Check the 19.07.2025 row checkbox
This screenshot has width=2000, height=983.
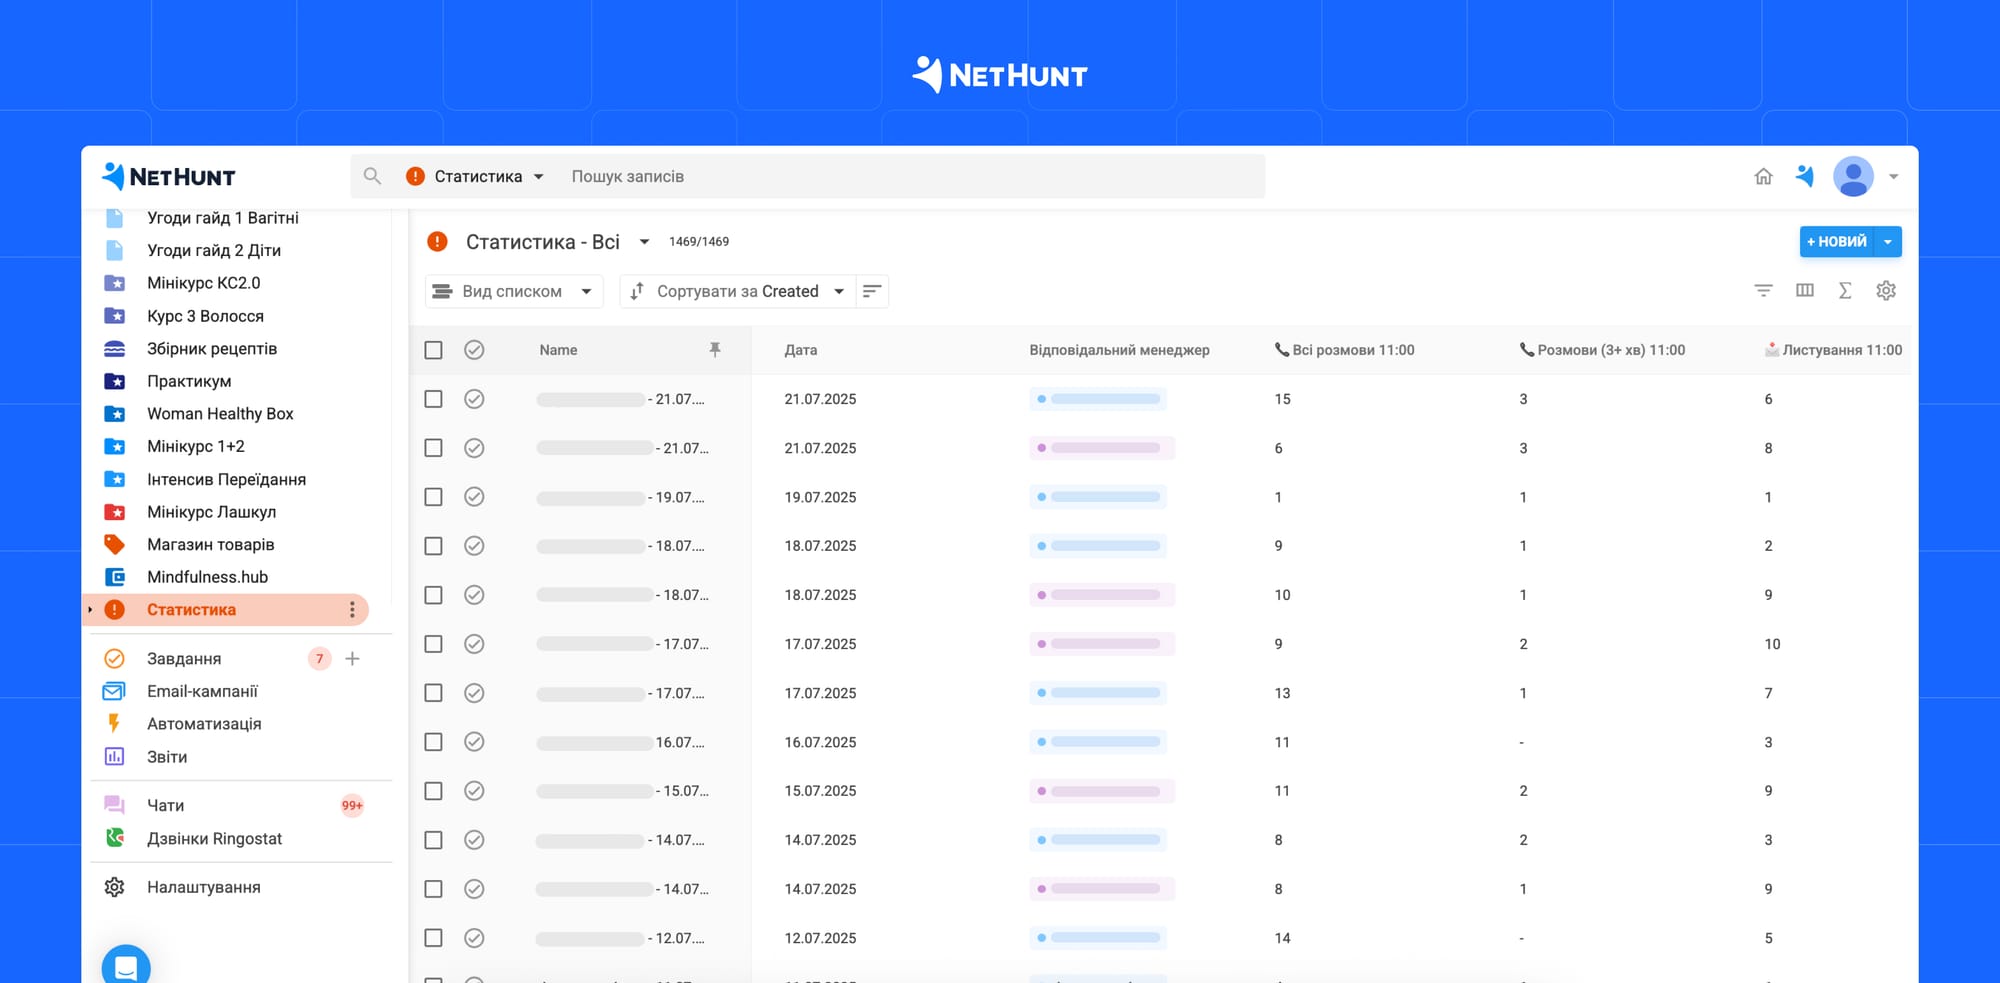click(433, 497)
